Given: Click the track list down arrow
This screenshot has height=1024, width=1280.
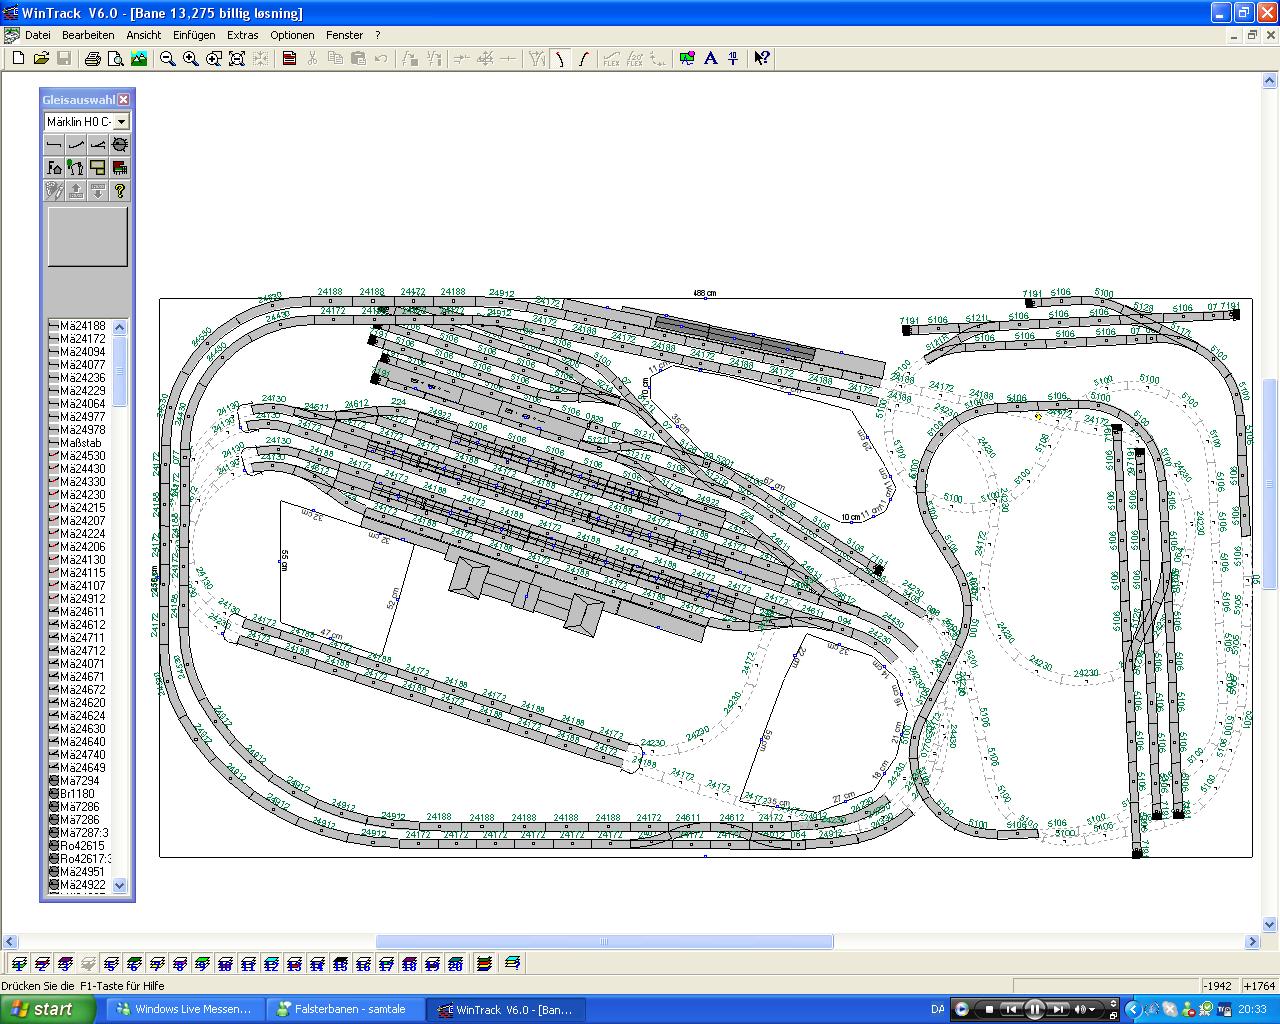Looking at the screenshot, I should click(x=120, y=885).
